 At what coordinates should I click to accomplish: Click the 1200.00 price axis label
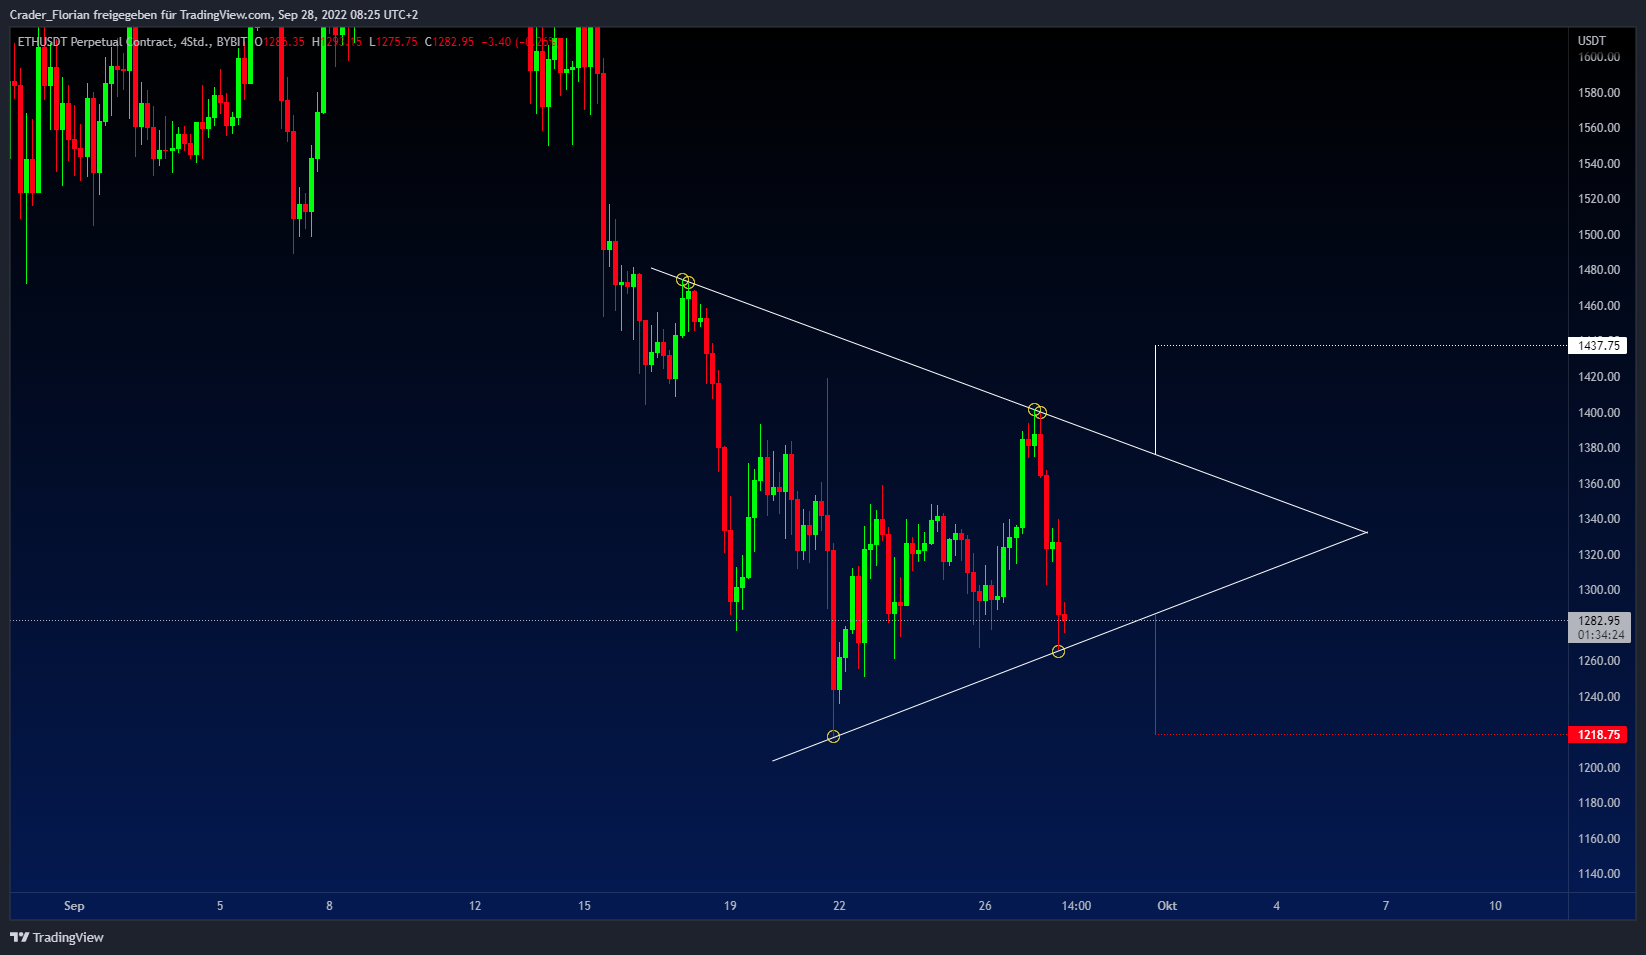[x=1599, y=768]
